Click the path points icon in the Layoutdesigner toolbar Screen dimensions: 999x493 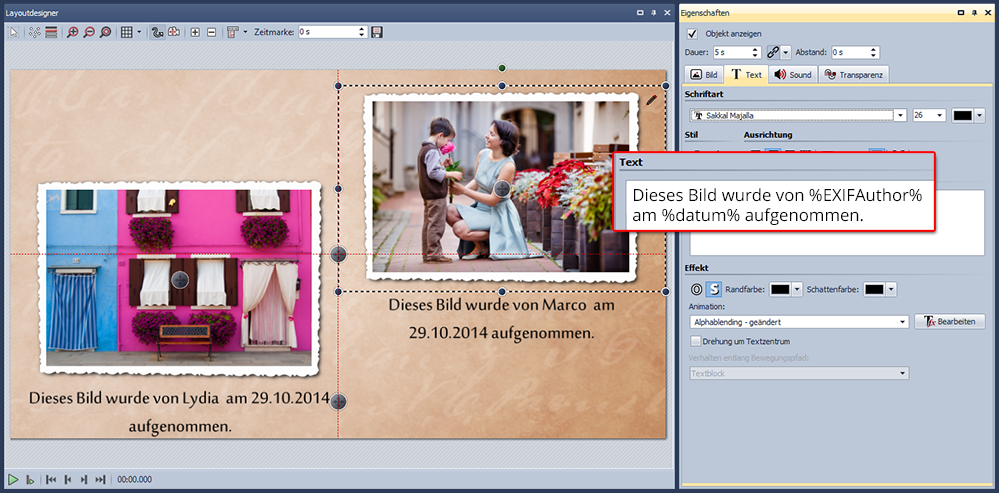(x=34, y=32)
